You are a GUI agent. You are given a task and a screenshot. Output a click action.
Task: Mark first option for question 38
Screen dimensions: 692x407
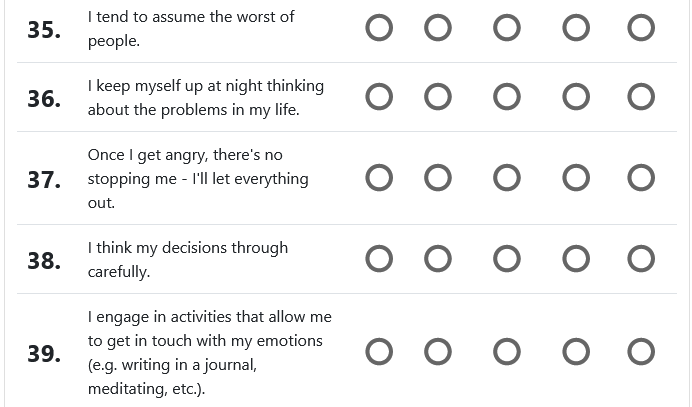(x=379, y=259)
